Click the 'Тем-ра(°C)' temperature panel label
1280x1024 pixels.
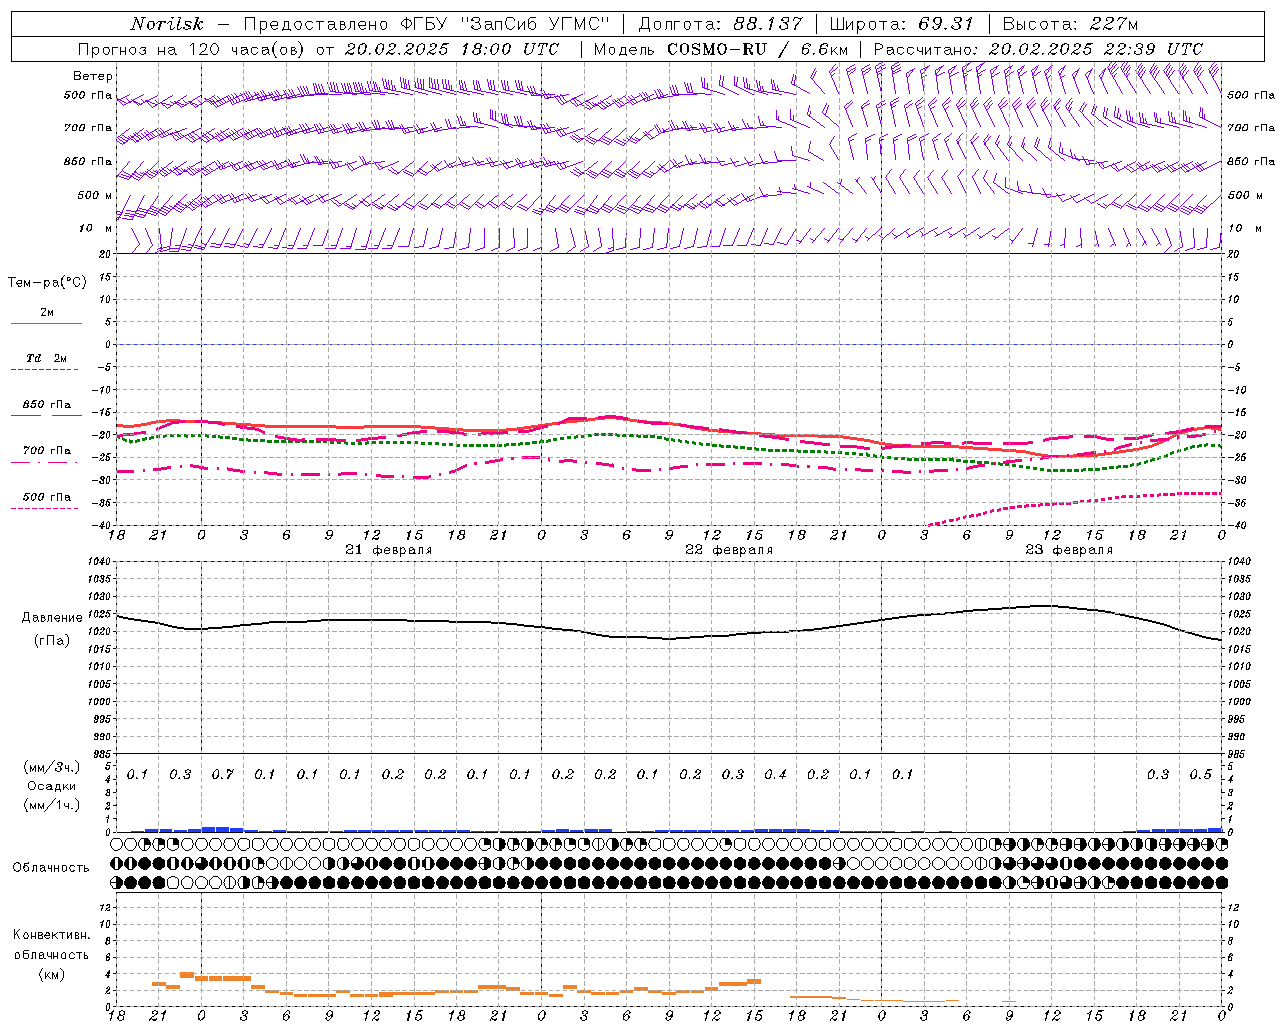pyautogui.click(x=47, y=283)
